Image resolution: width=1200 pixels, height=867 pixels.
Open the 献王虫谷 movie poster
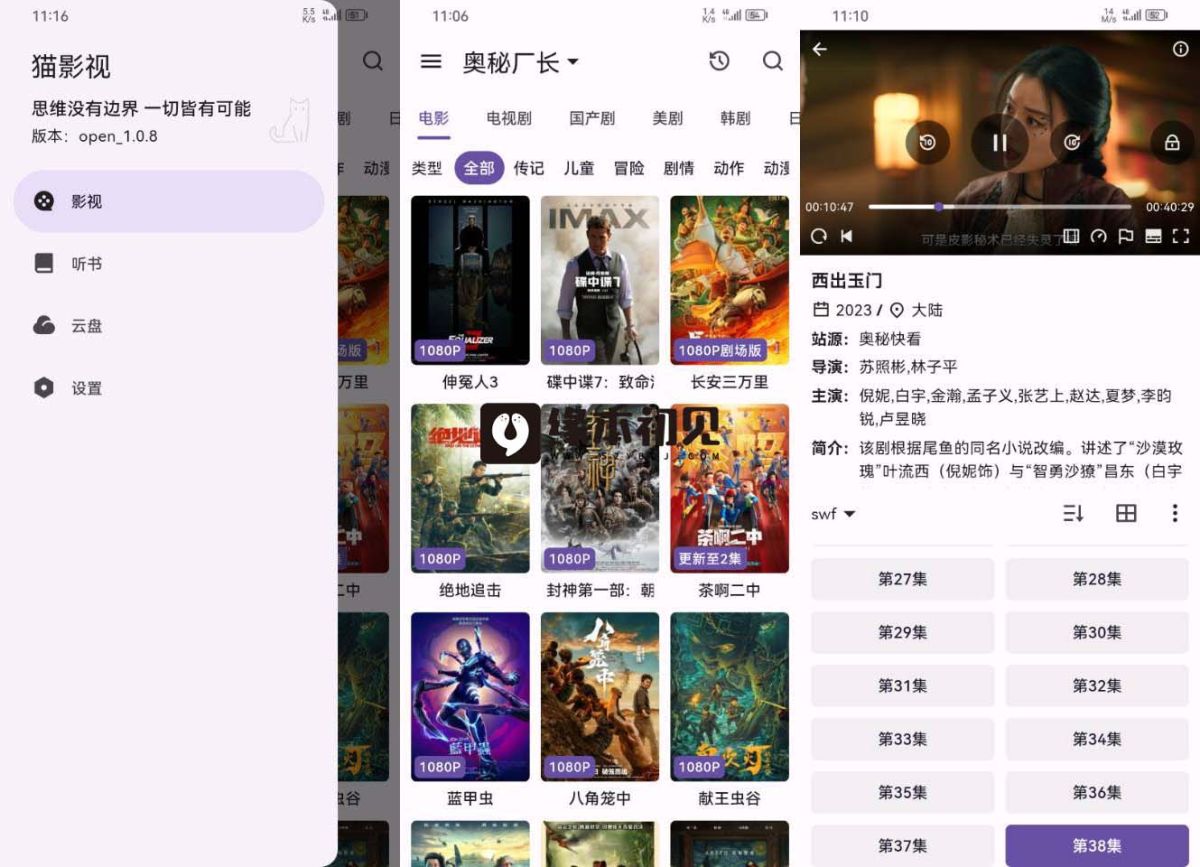(730, 697)
